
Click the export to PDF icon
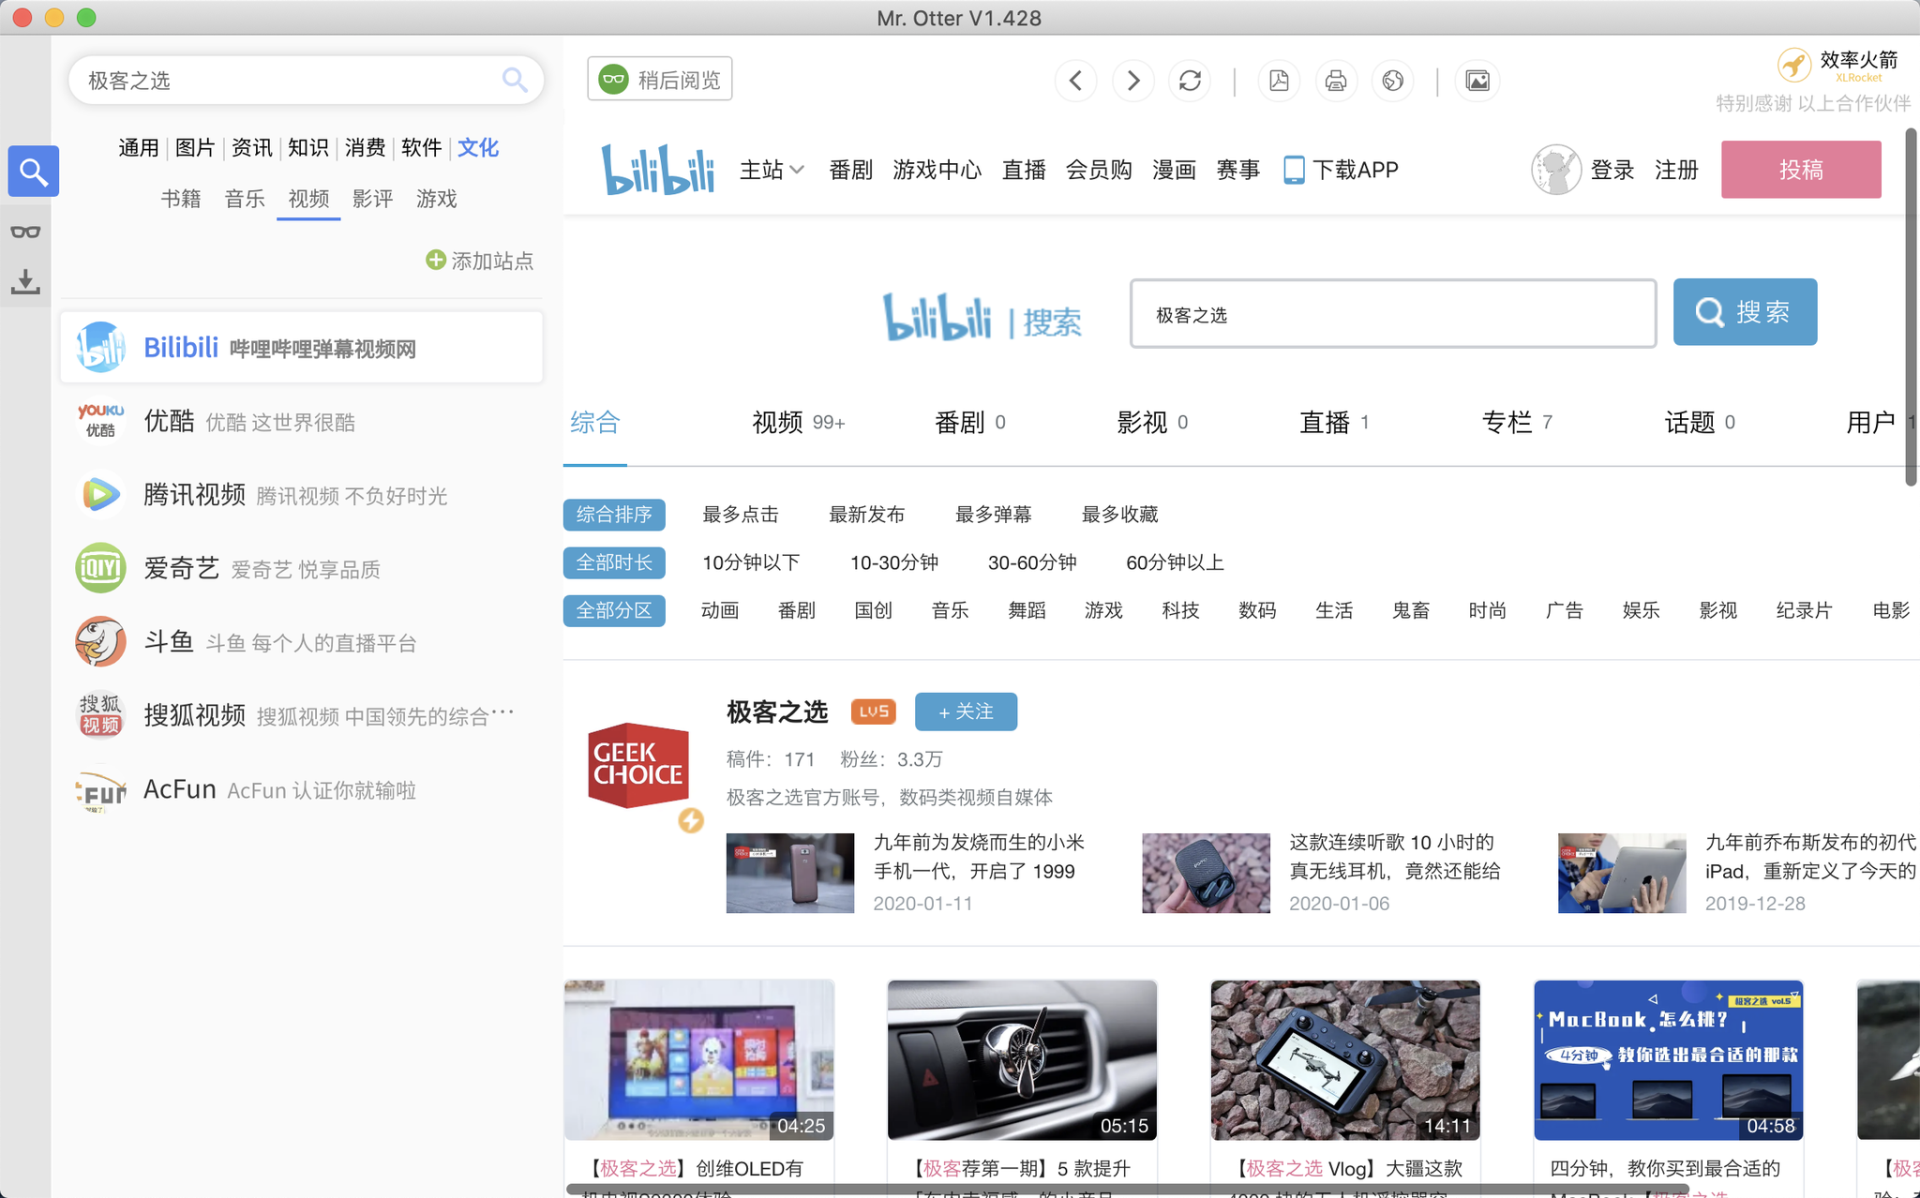[x=1279, y=80]
